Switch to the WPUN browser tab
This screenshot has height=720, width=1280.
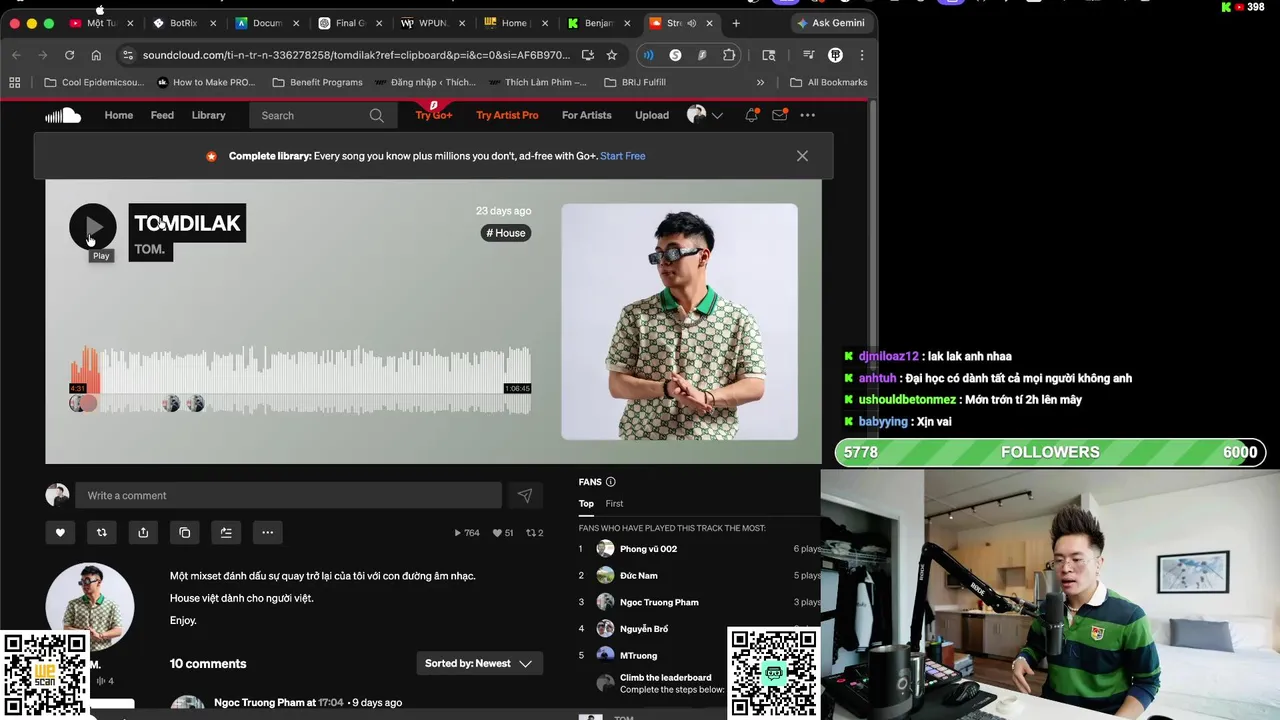(432, 23)
